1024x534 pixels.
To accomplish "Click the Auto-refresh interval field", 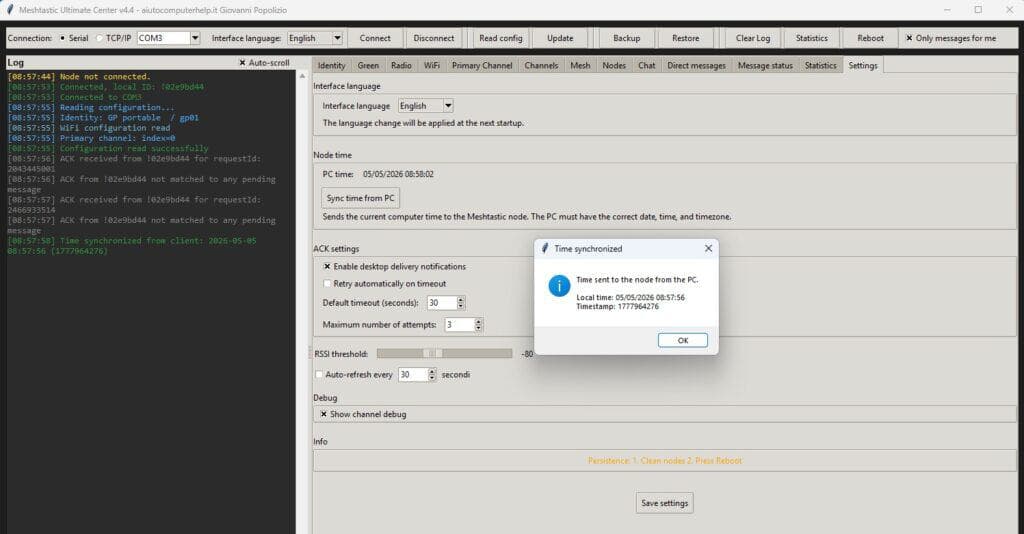I will click(x=413, y=375).
